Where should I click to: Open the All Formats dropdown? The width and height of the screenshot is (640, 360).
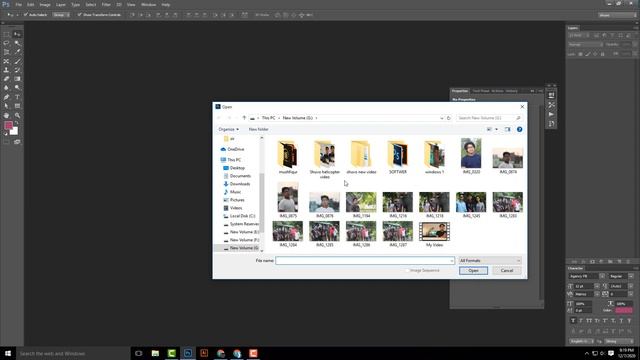pyautogui.click(x=490, y=260)
